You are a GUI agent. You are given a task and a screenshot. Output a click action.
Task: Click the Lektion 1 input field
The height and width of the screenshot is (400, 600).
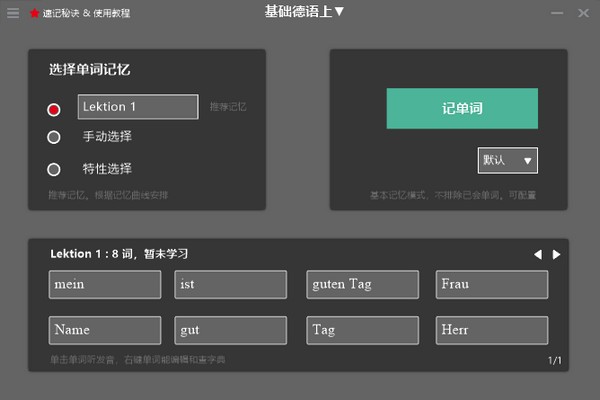click(137, 107)
